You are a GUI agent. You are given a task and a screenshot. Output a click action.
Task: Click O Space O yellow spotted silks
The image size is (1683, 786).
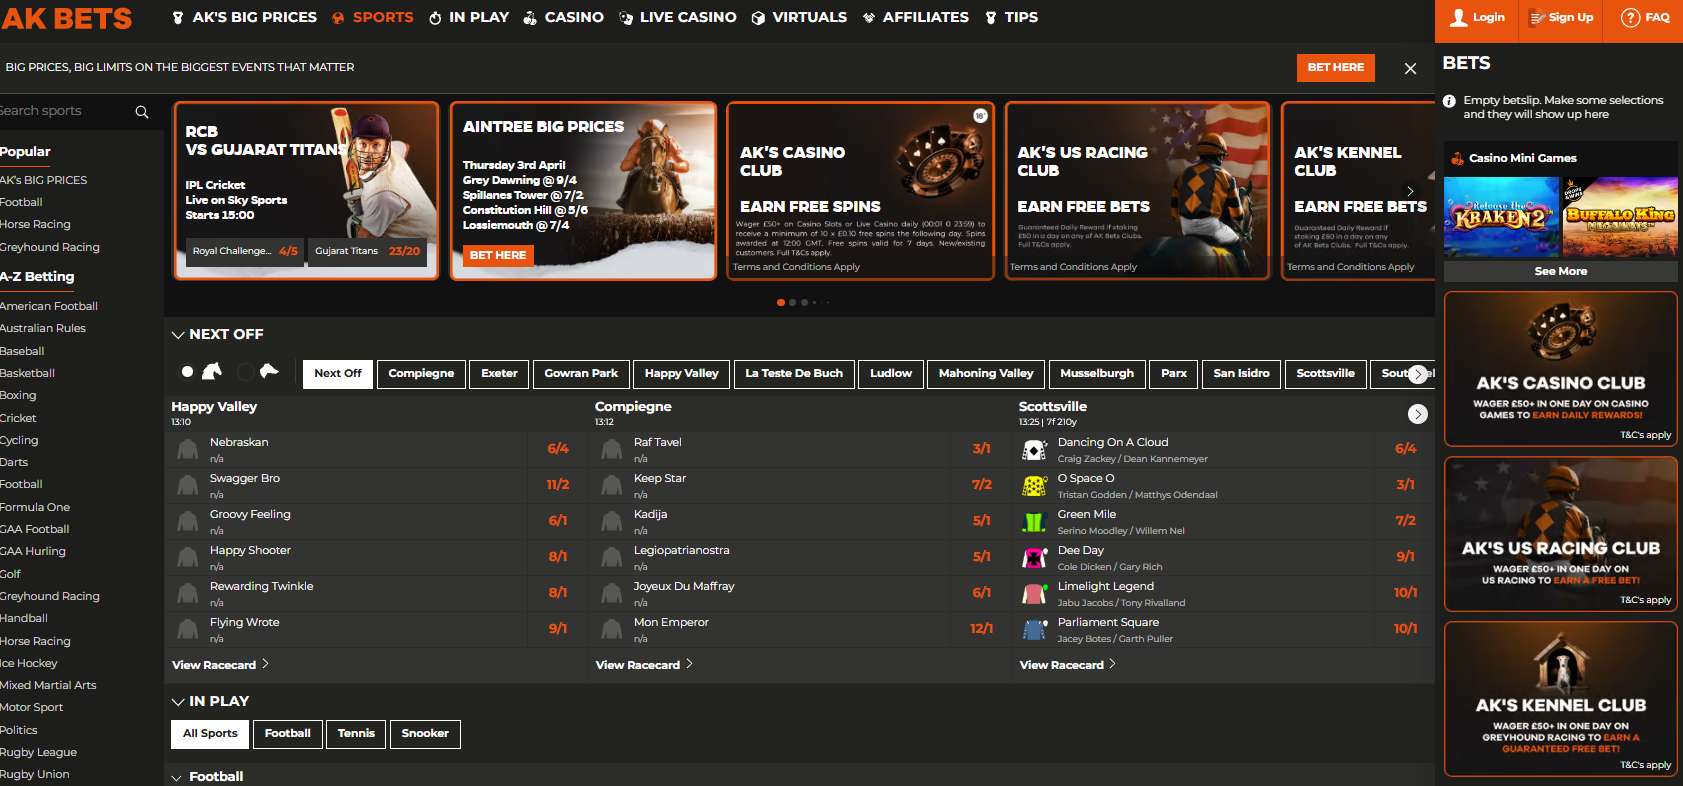click(1034, 486)
